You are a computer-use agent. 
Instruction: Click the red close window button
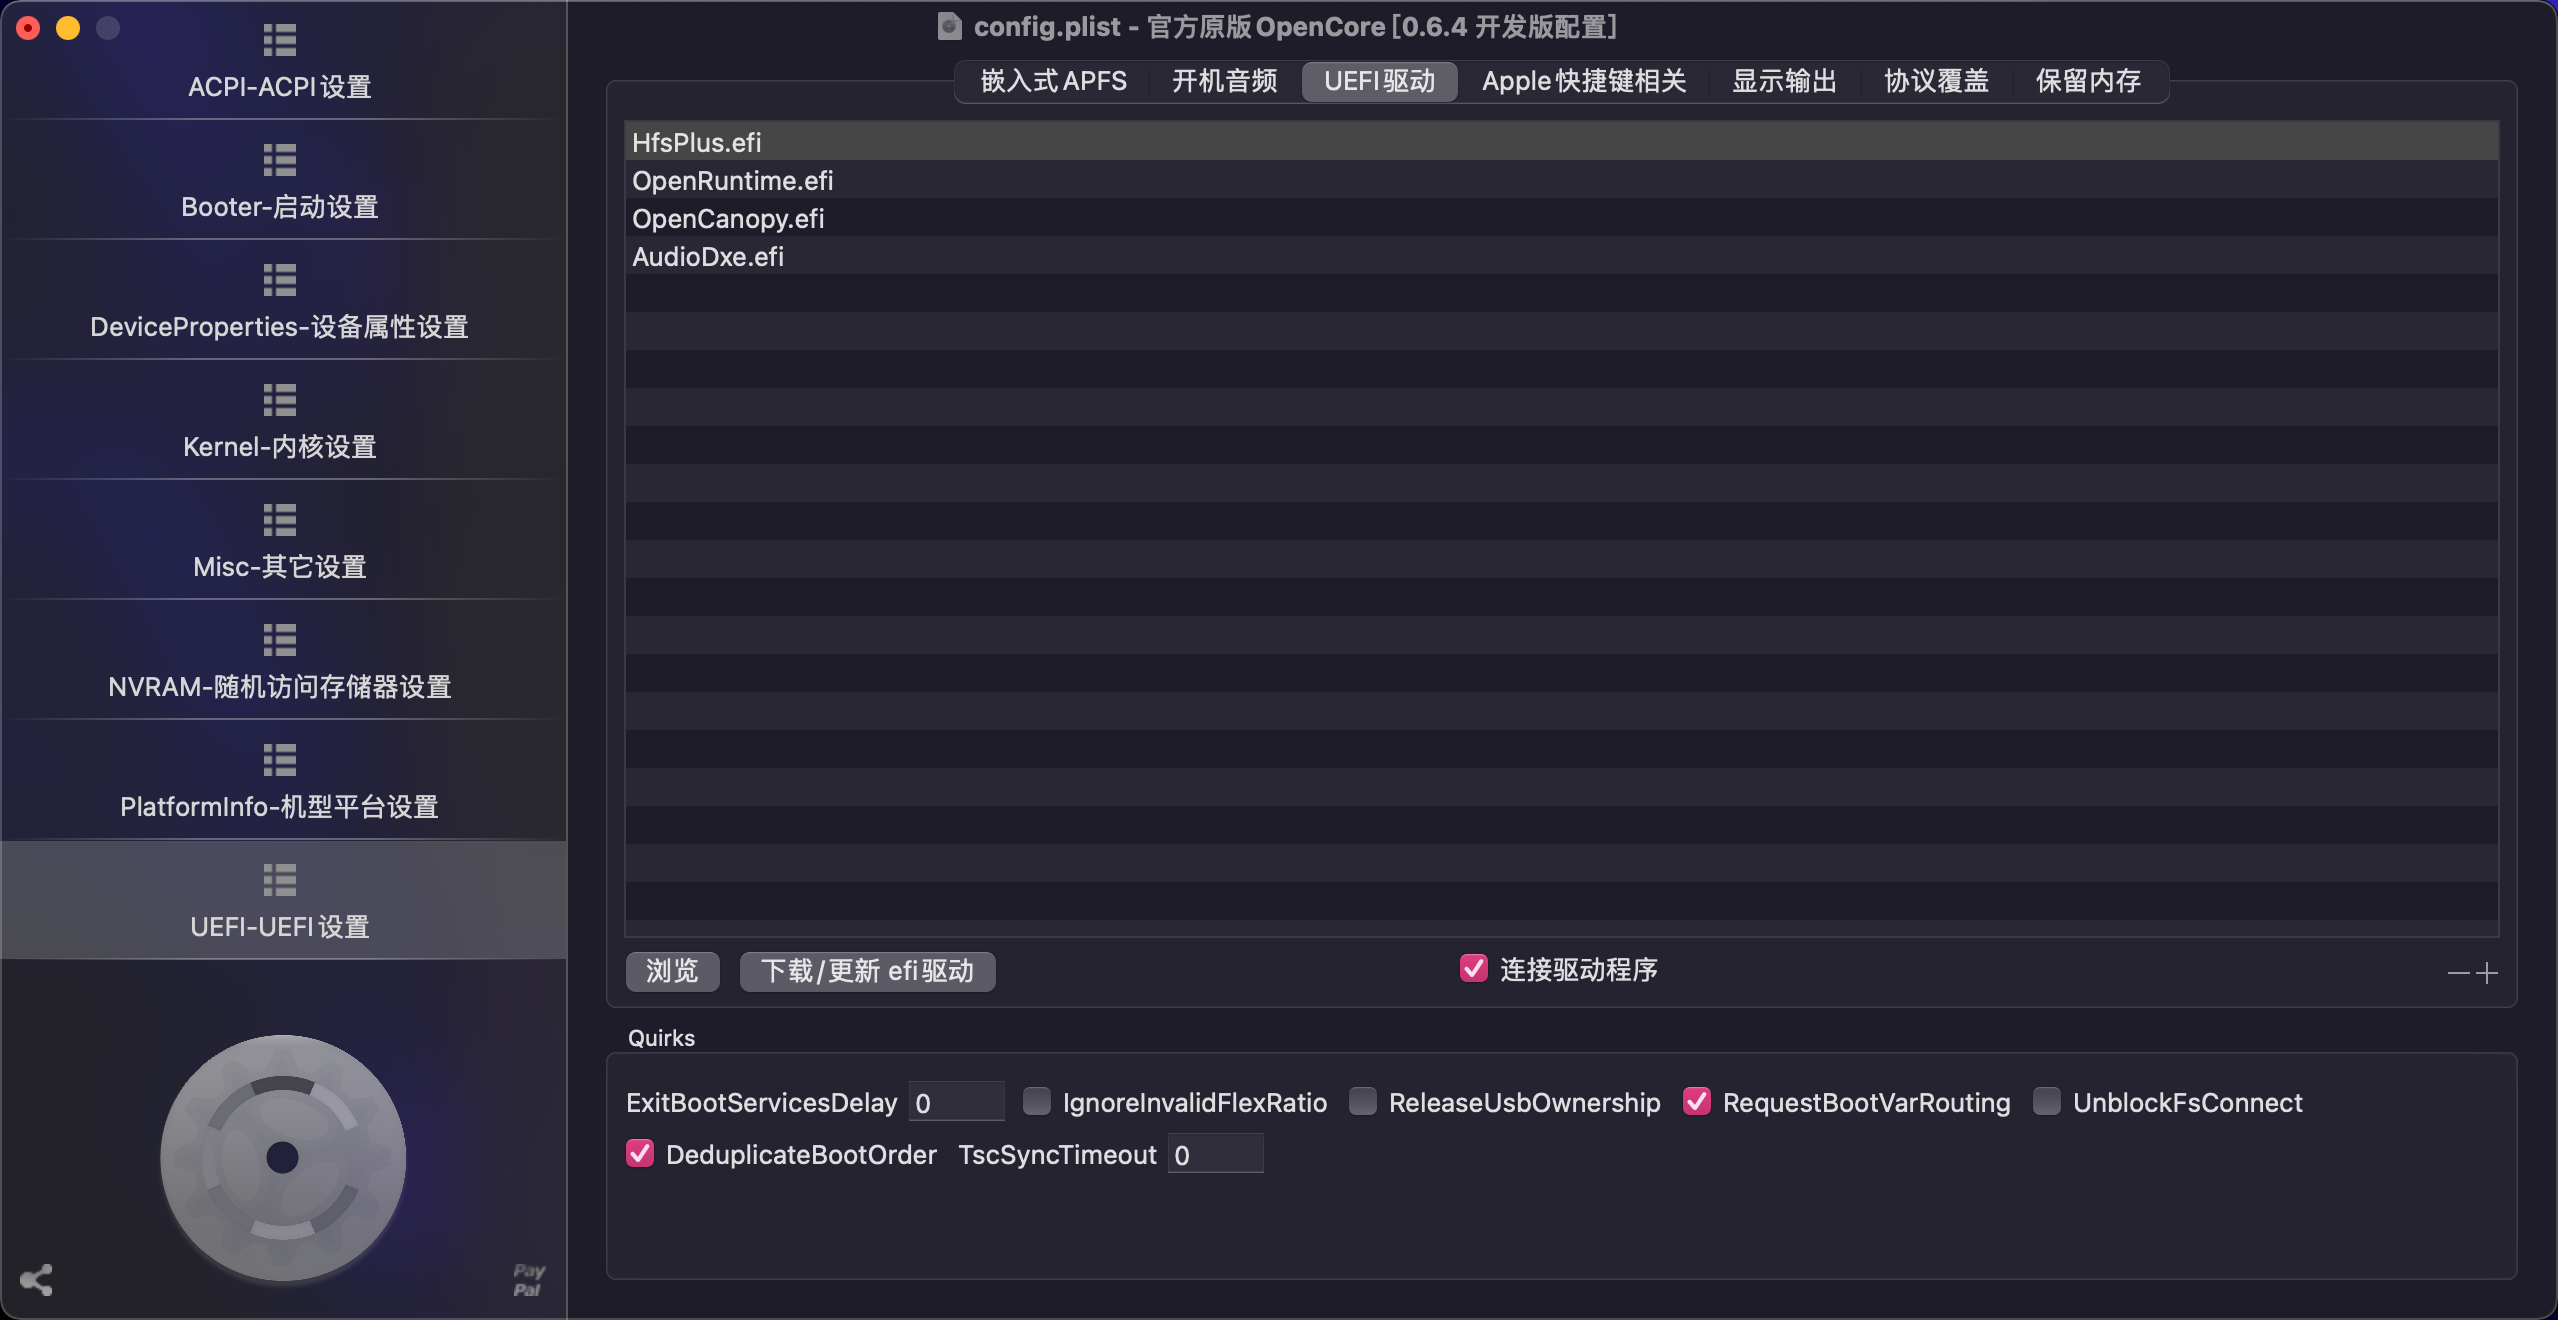(x=28, y=28)
